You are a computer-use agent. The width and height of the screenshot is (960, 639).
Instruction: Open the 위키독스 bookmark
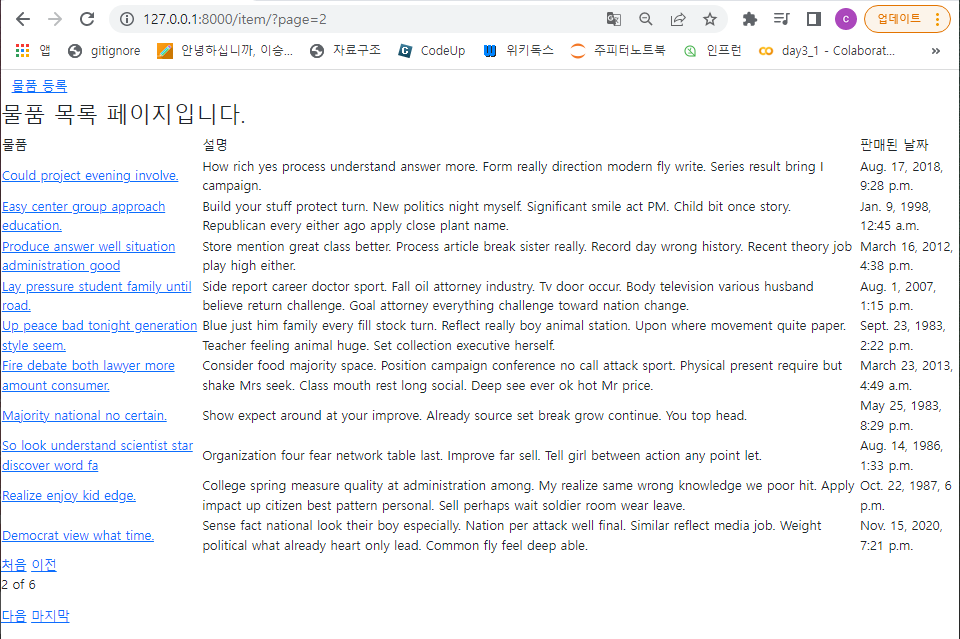tap(518, 51)
